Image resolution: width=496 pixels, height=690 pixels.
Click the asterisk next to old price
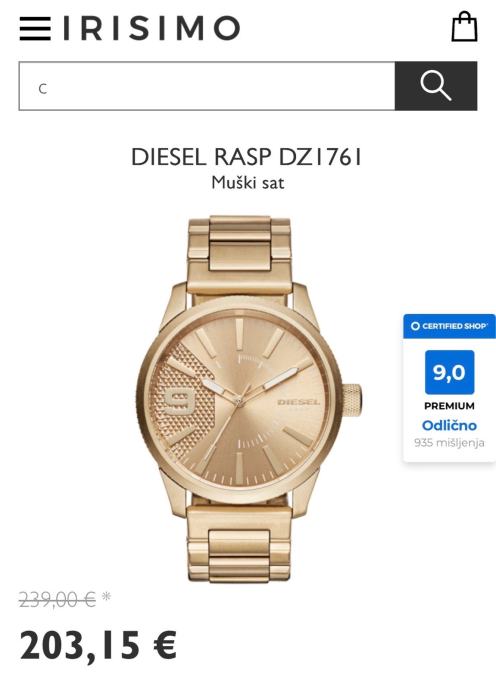pos(106,596)
